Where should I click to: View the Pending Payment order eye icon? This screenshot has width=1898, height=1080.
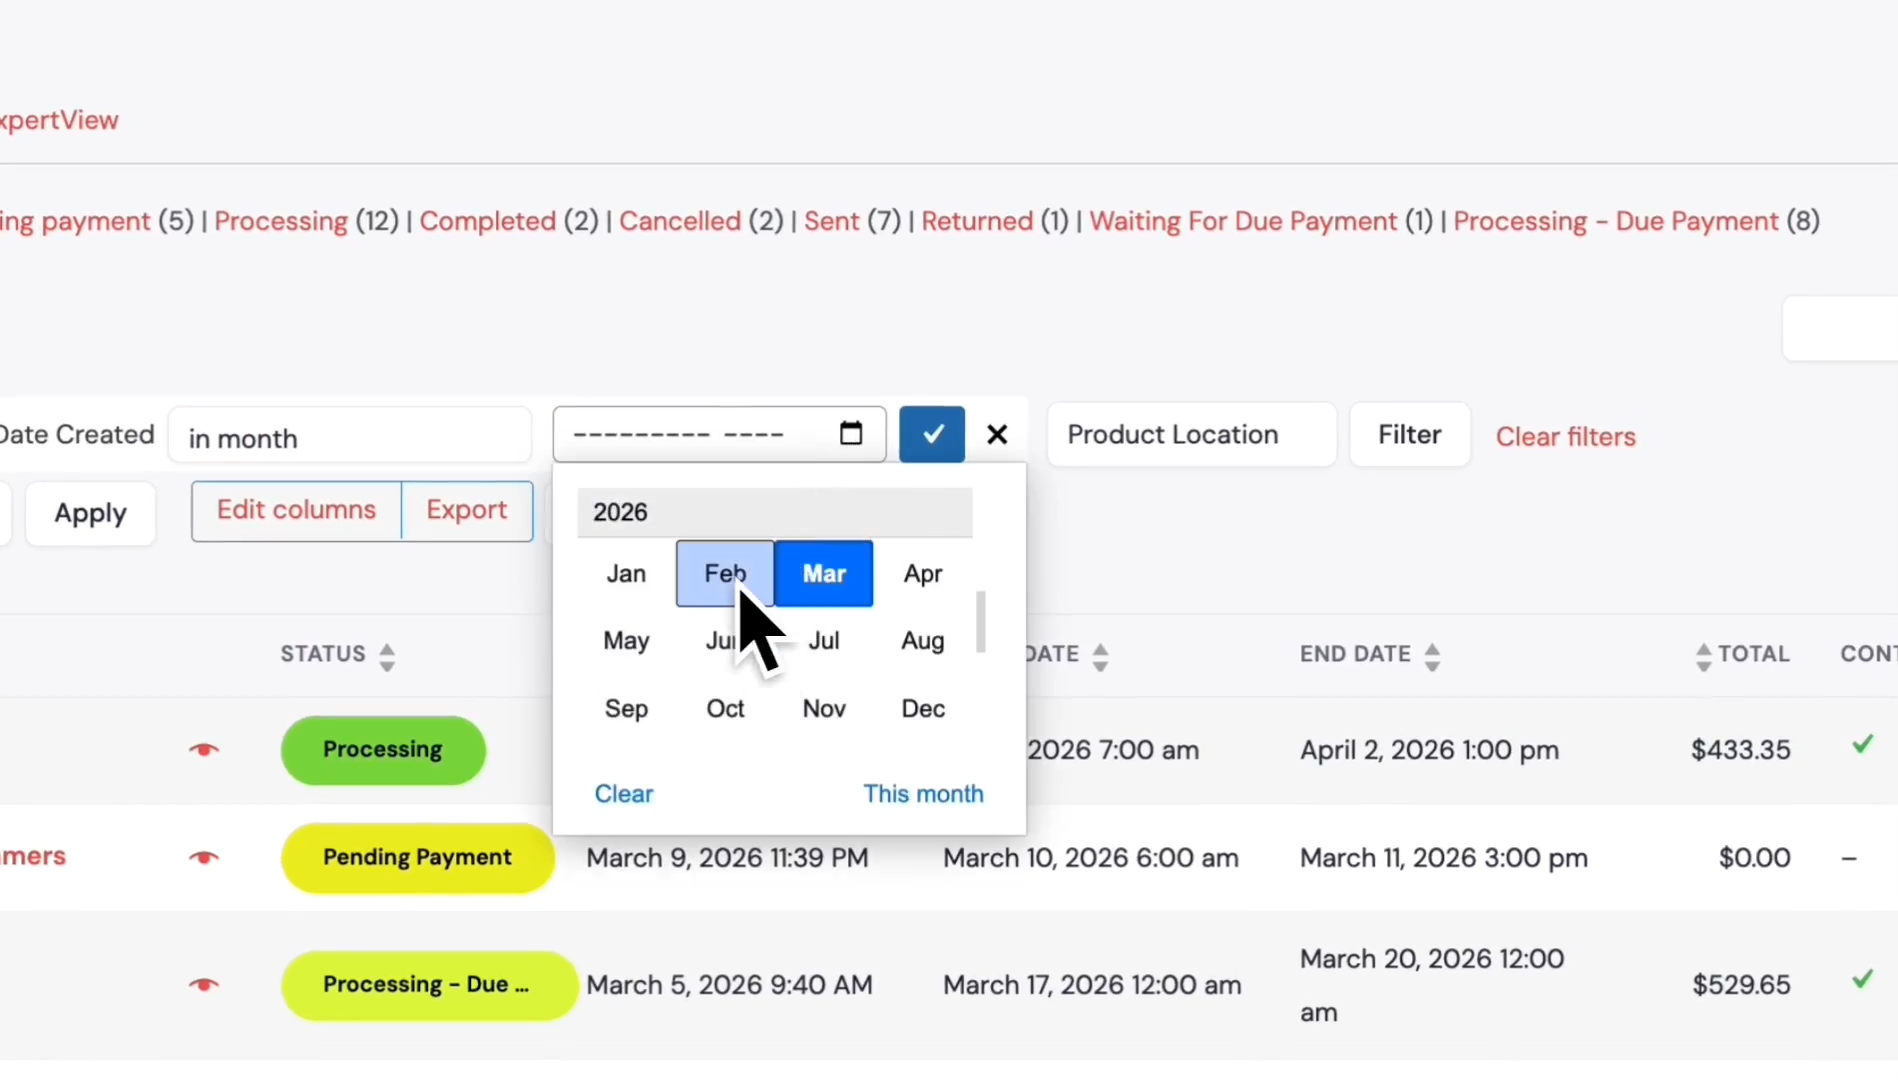(x=204, y=858)
